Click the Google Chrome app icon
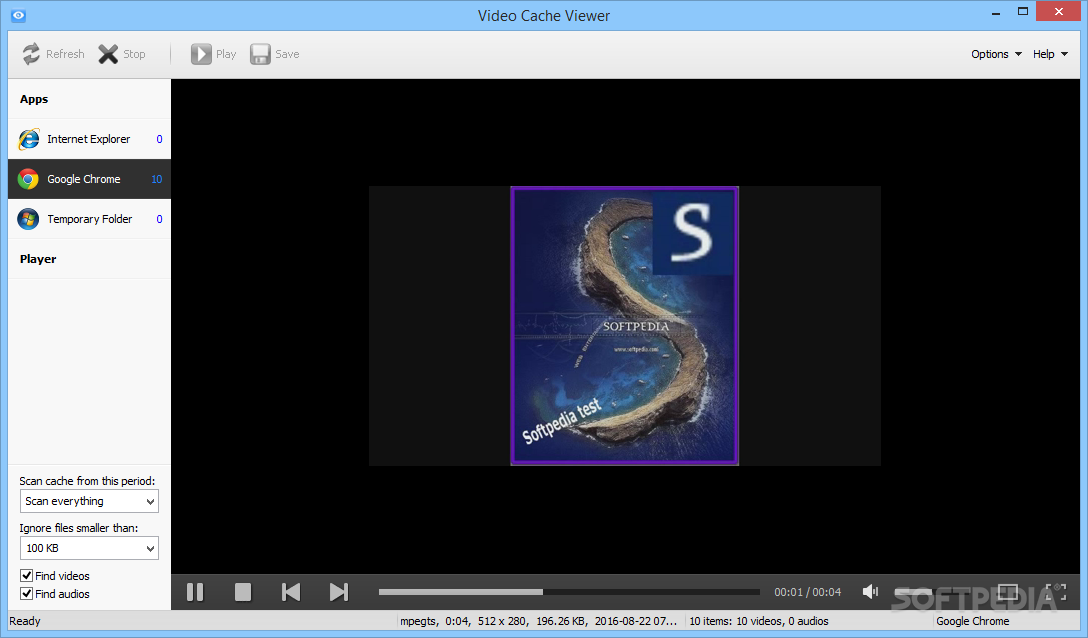1088x638 pixels. tap(28, 179)
